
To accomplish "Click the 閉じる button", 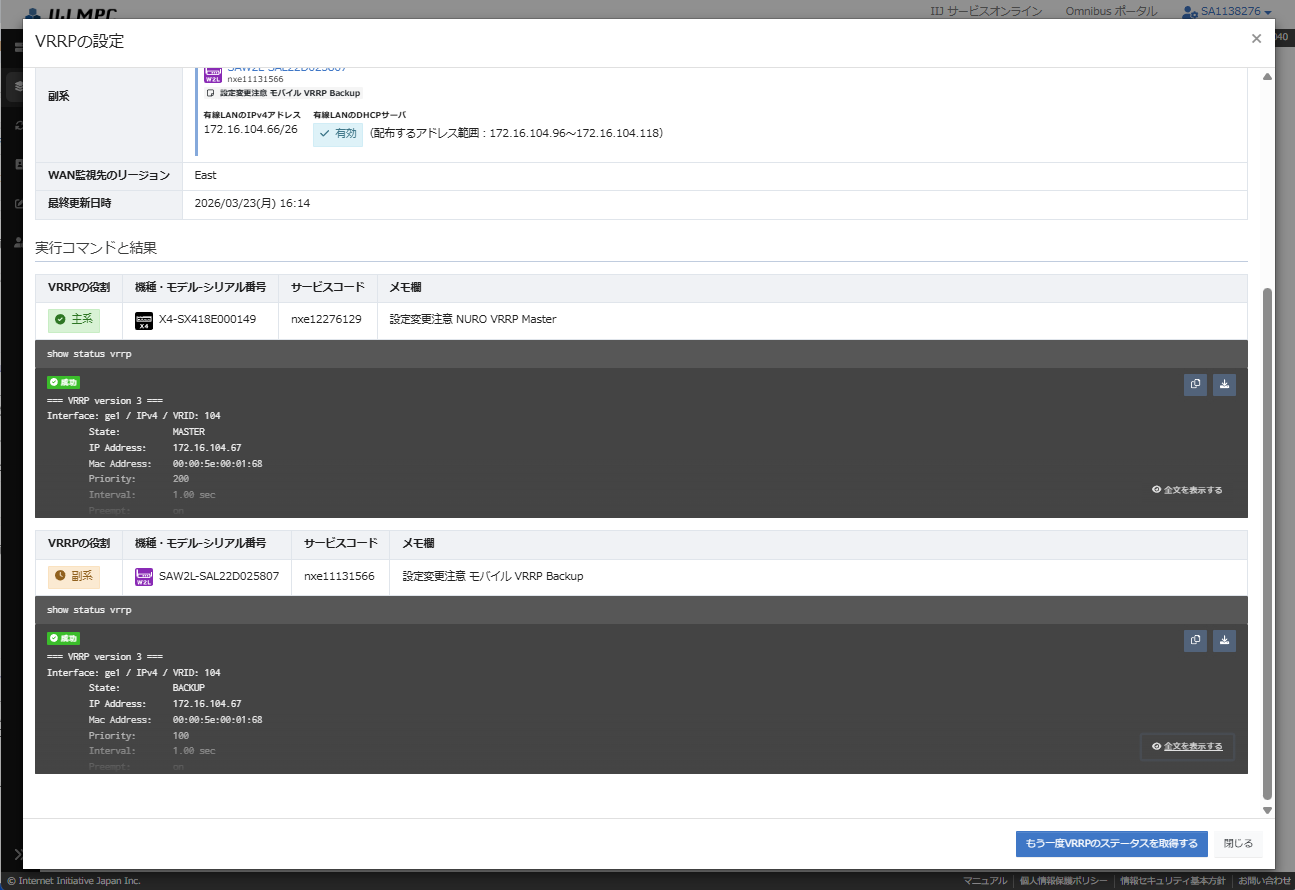I will tap(1238, 844).
